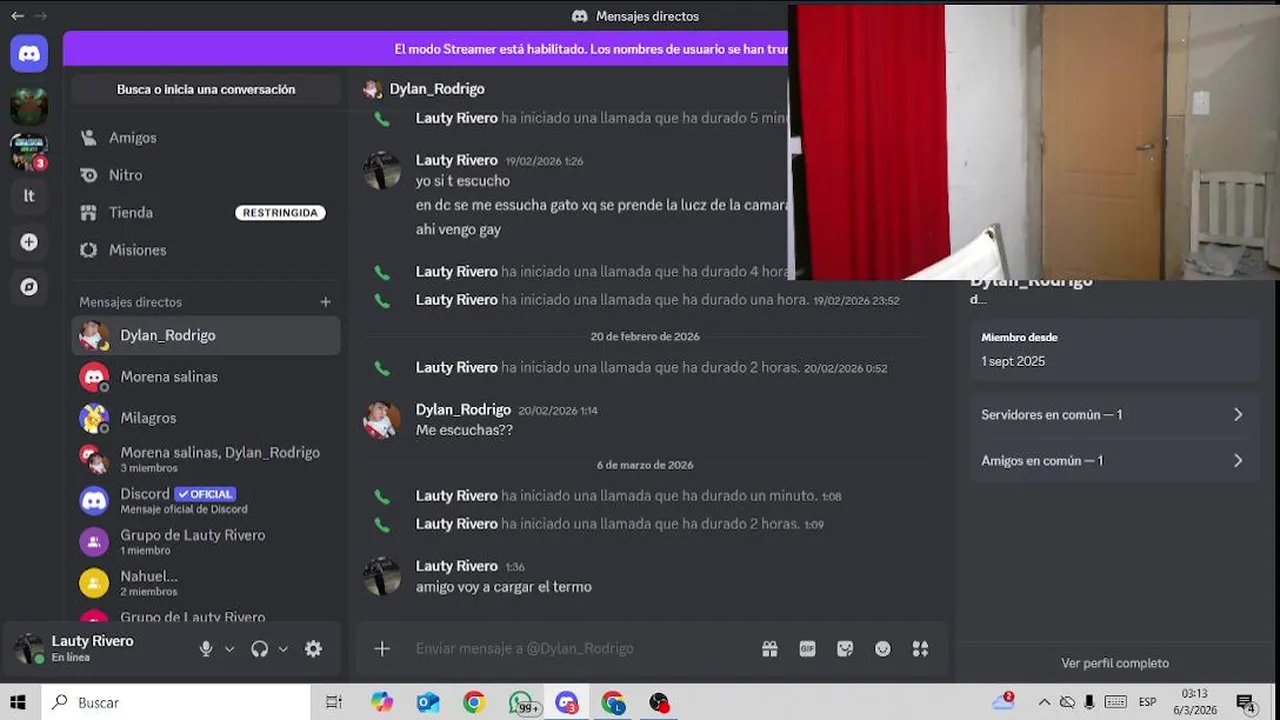Screen dimensions: 1280x720
Task: Open Discord official message conversation
Action: click(206, 500)
